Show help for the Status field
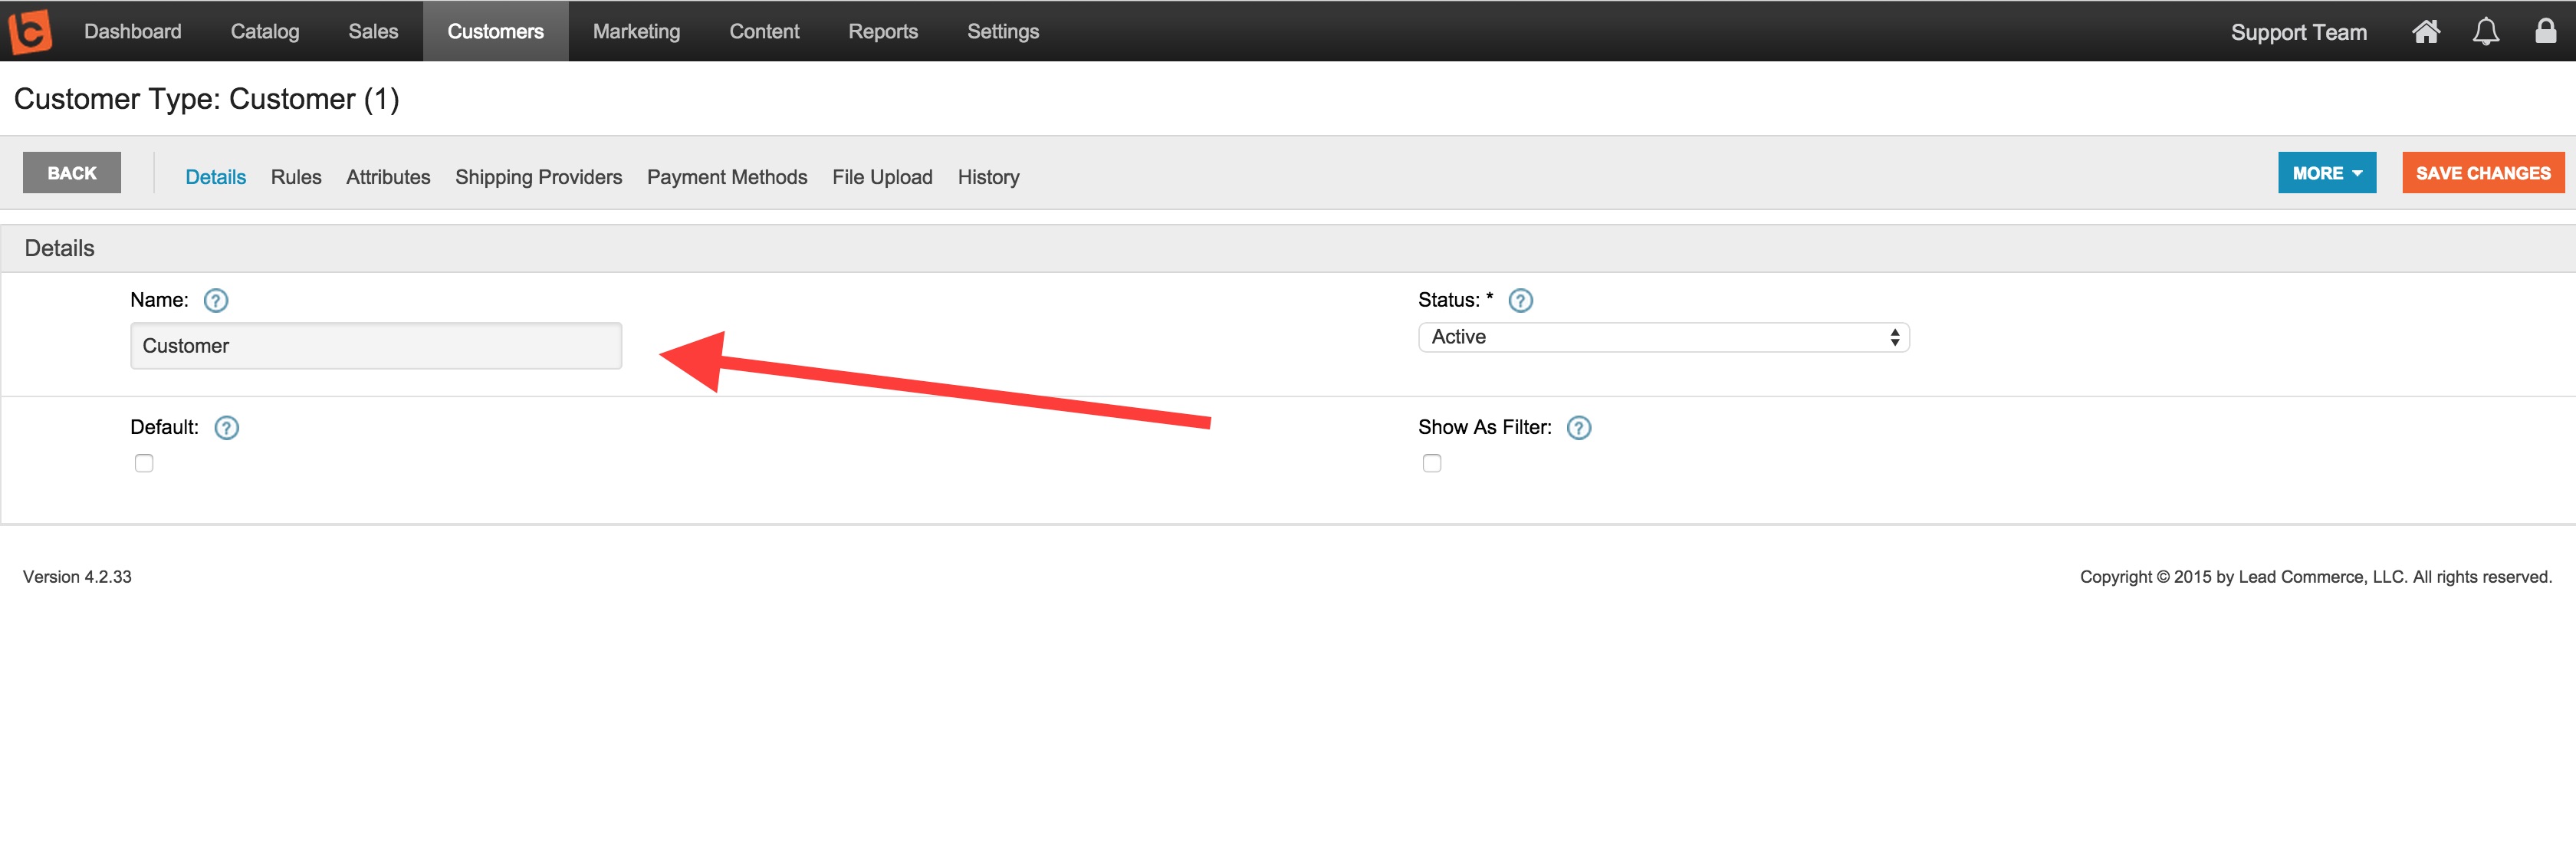2576x845 pixels. [1520, 300]
